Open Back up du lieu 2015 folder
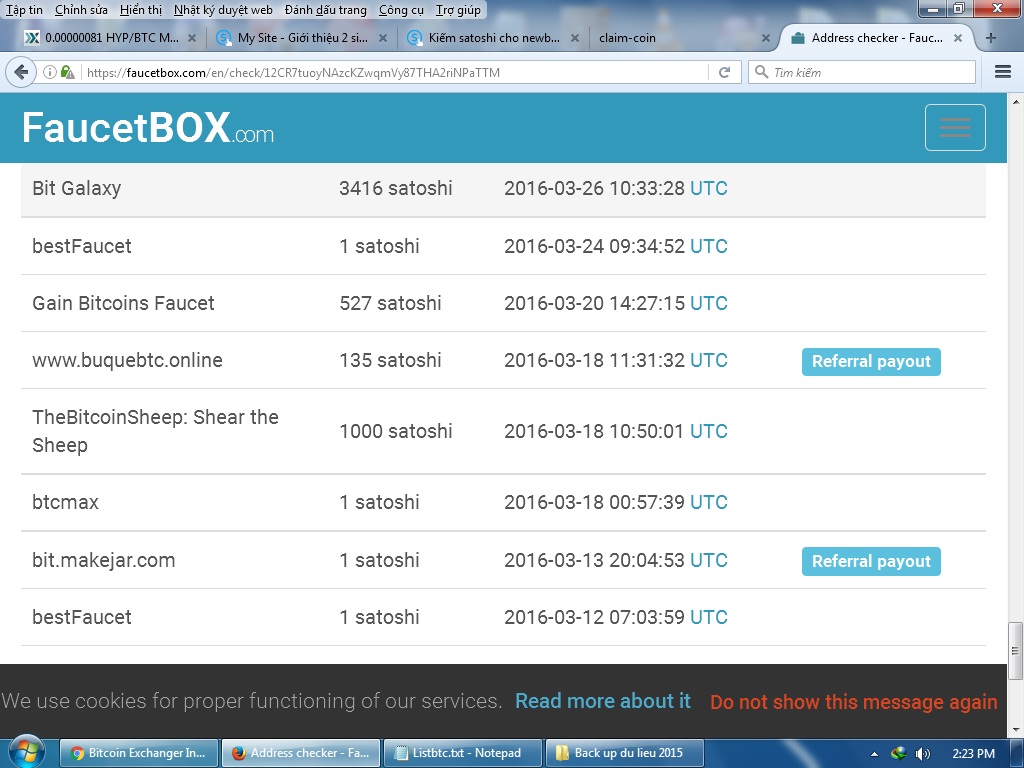The image size is (1024, 768). point(624,753)
